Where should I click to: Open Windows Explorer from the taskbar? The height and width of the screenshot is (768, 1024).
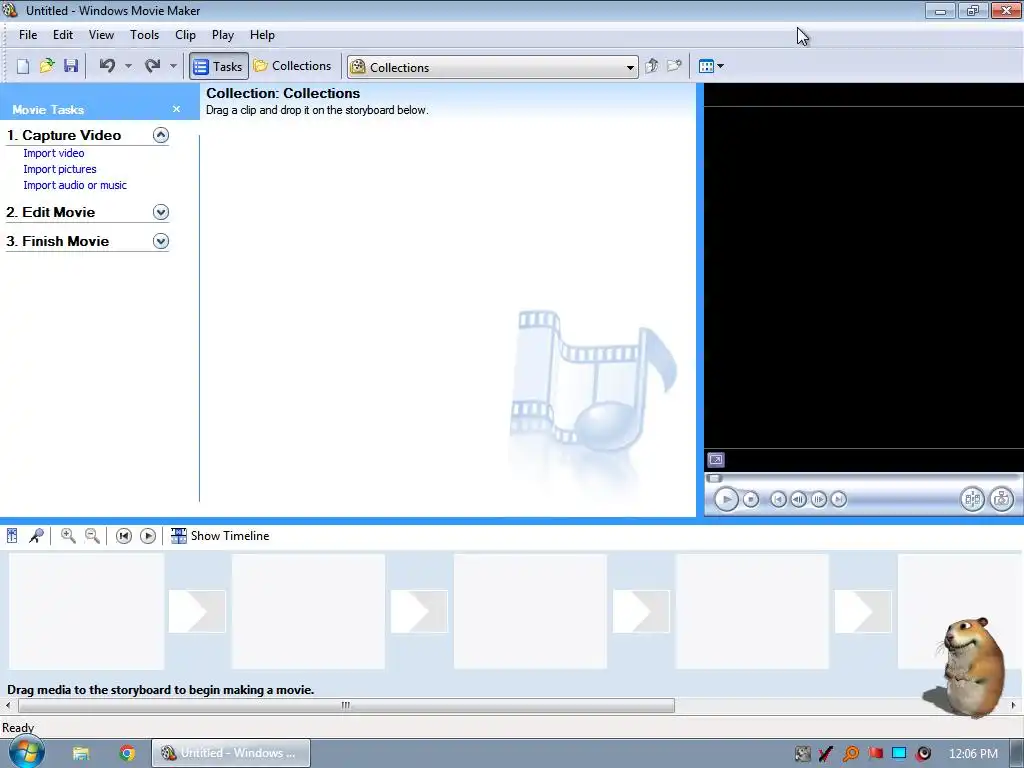81,754
